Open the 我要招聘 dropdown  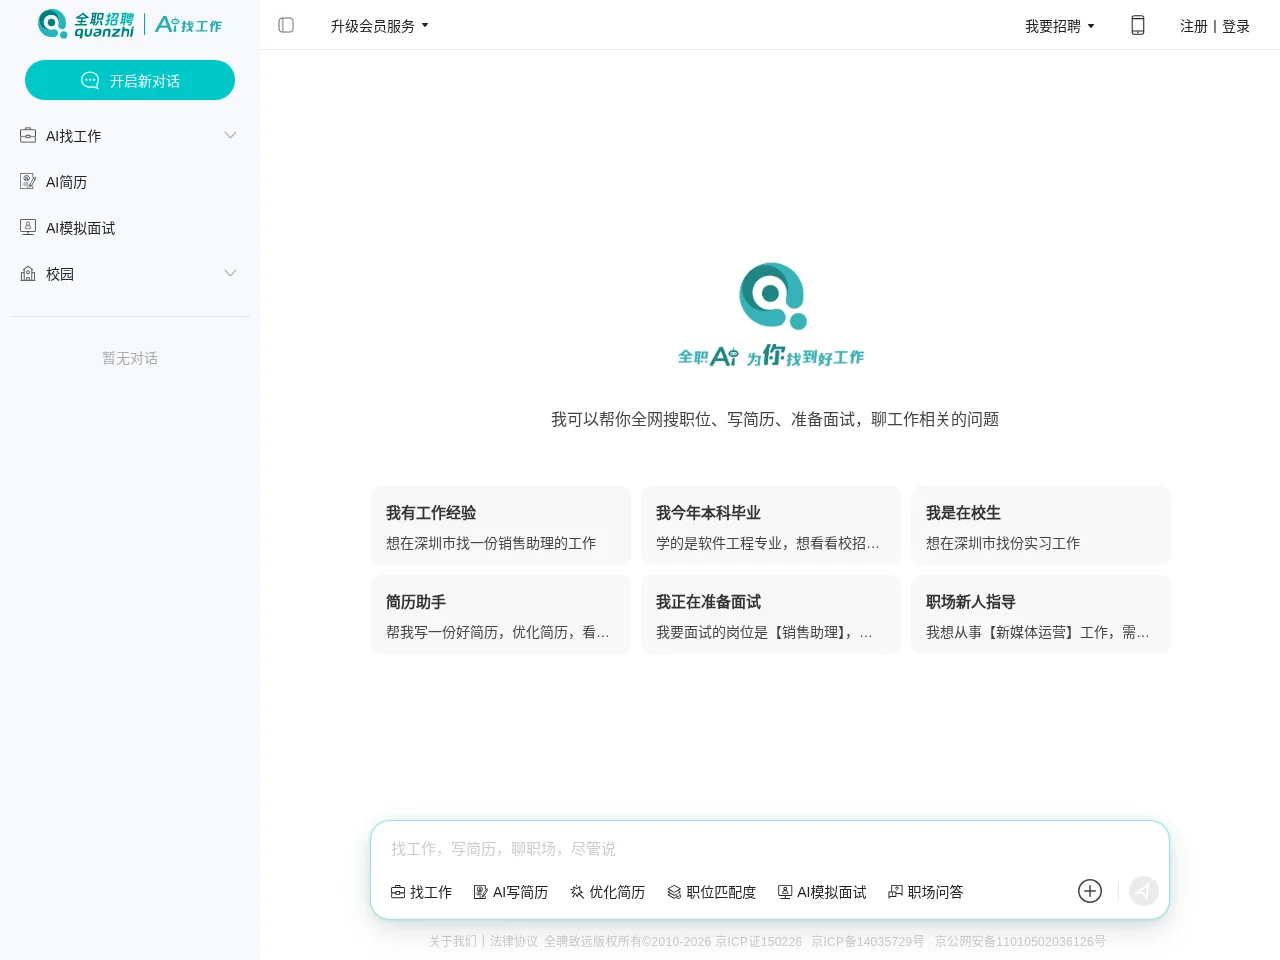click(x=1060, y=26)
